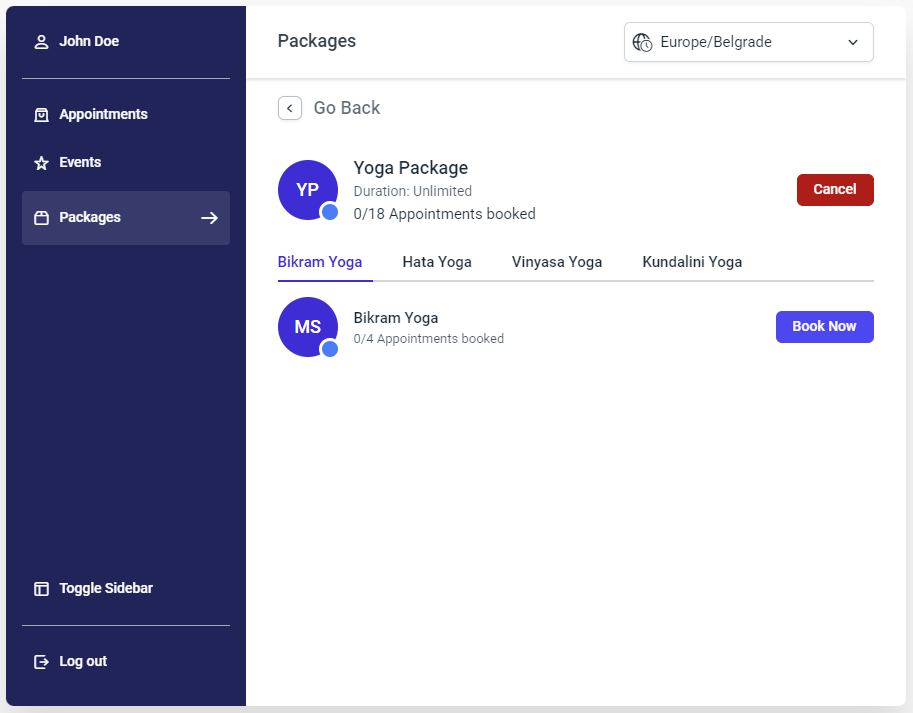Open Appointments via its sidebar icon
The image size is (913, 713).
coord(41,115)
